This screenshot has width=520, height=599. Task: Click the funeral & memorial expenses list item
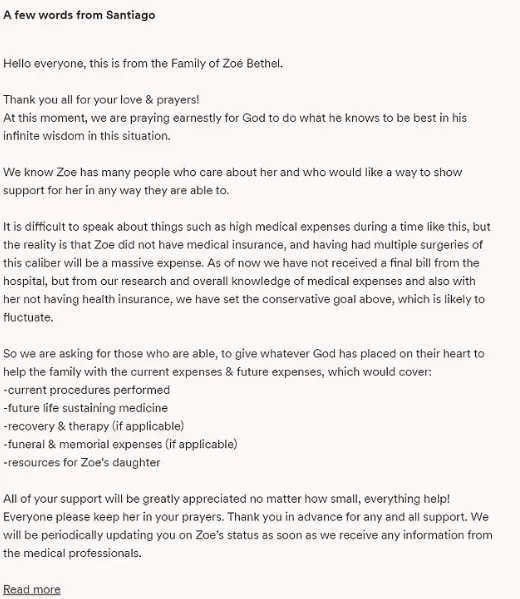pos(120,444)
